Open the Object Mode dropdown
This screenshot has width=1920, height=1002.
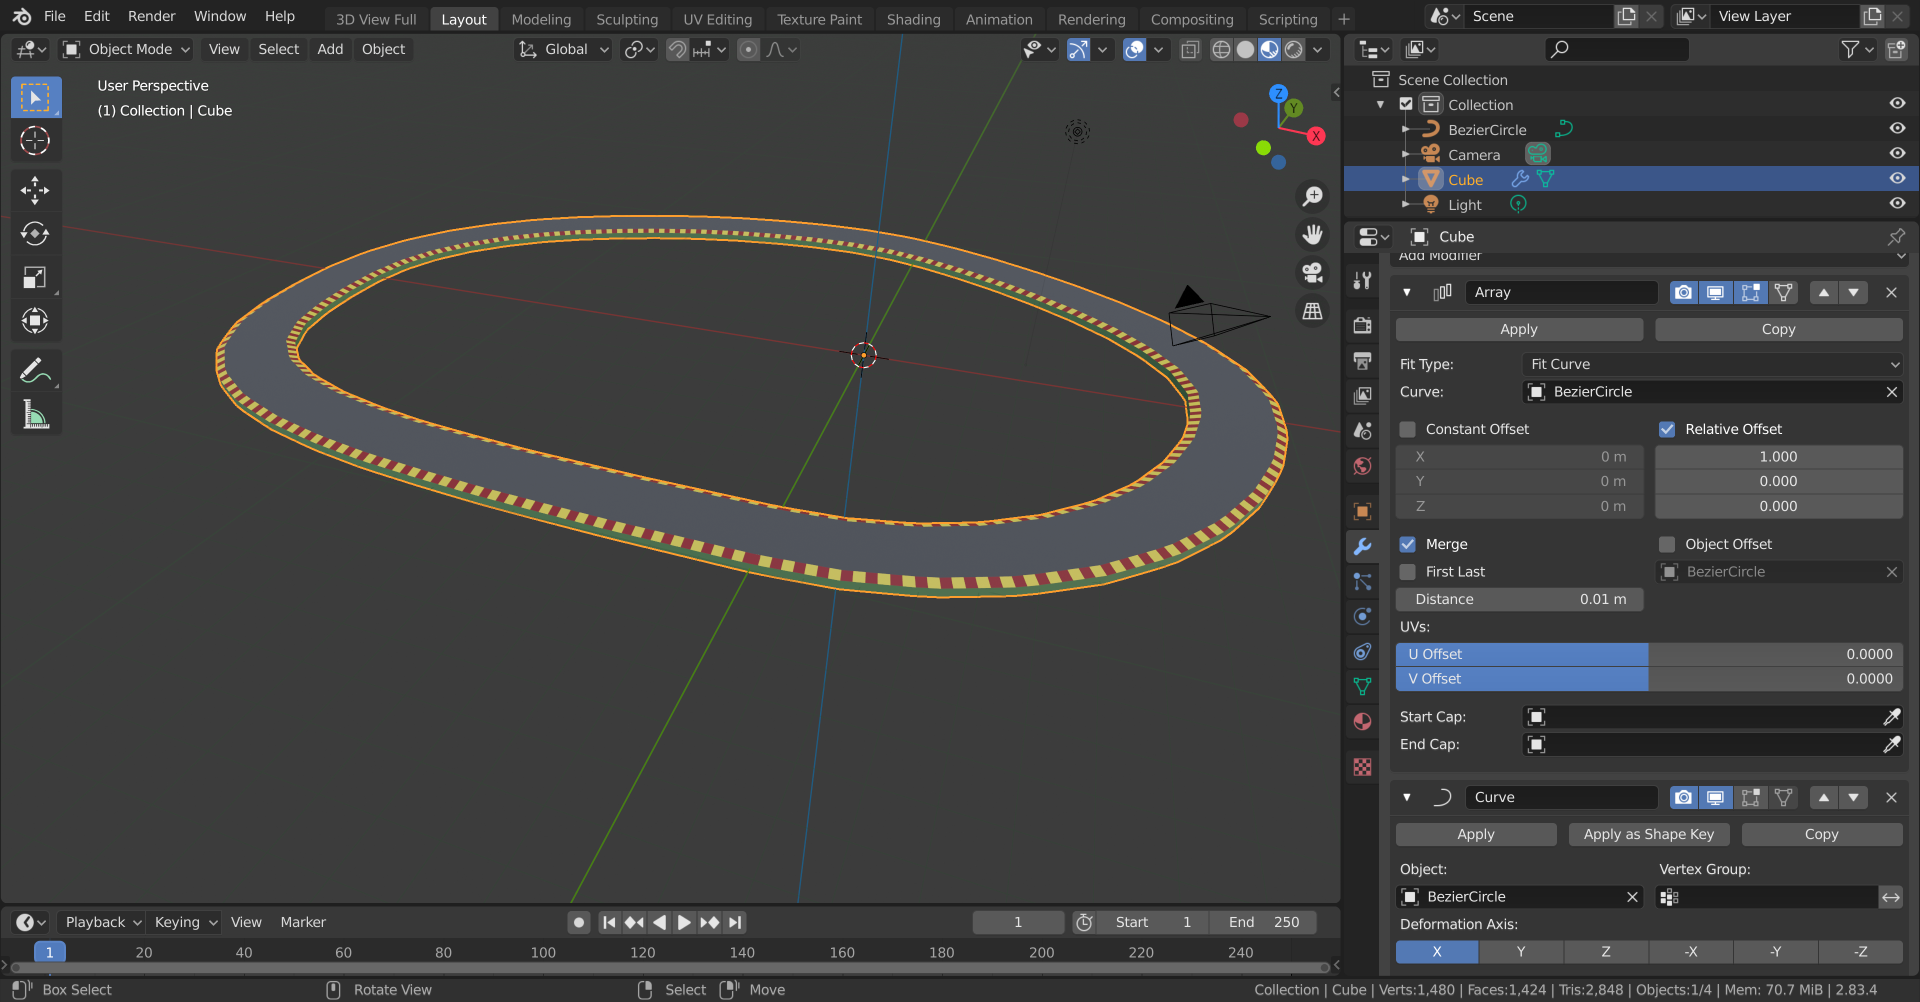[x=126, y=49]
